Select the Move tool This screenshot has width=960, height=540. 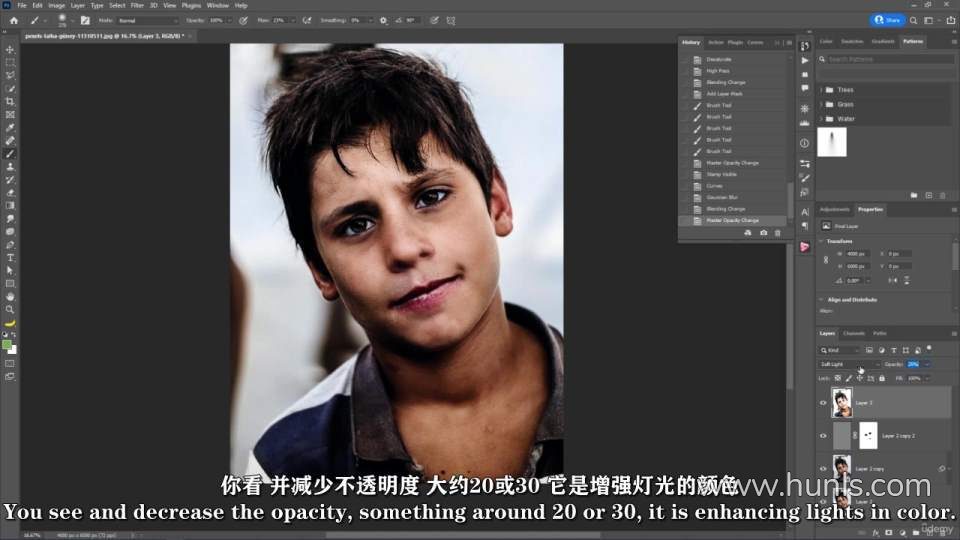10,49
